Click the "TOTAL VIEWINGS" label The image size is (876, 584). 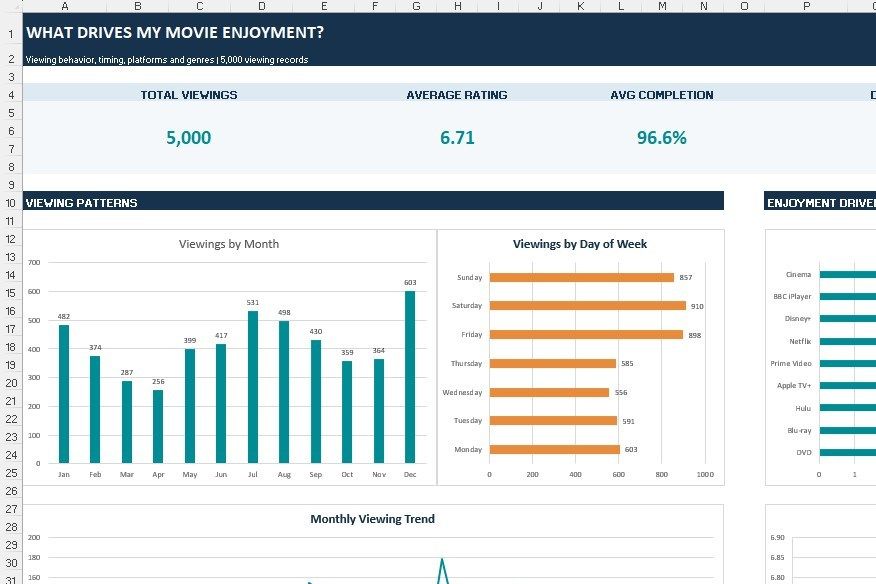click(189, 95)
